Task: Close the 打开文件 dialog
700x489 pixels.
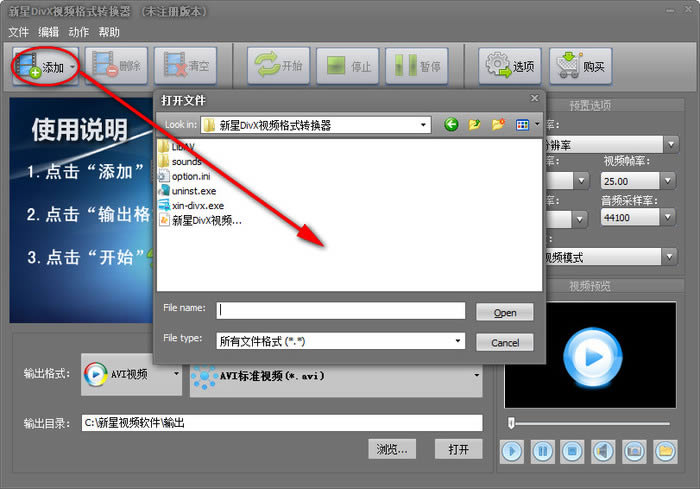Action: click(534, 98)
